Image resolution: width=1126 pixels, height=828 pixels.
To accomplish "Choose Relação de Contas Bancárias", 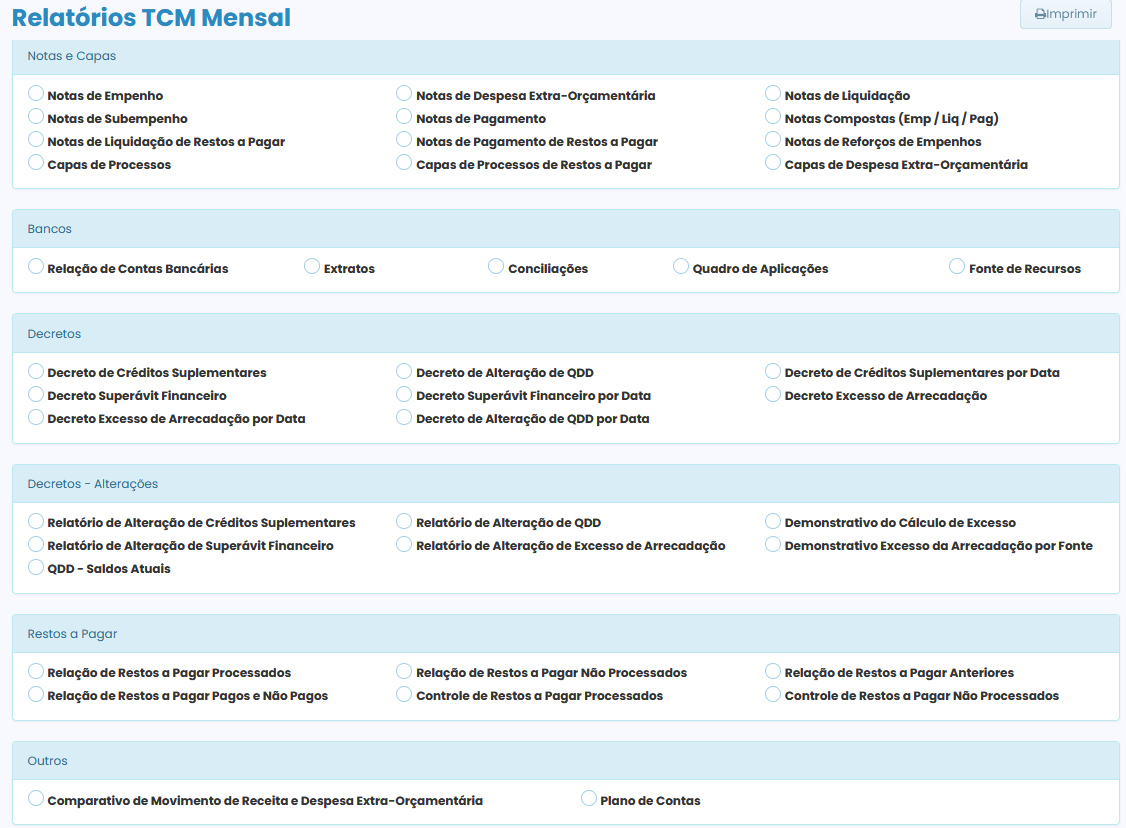I will (36, 266).
